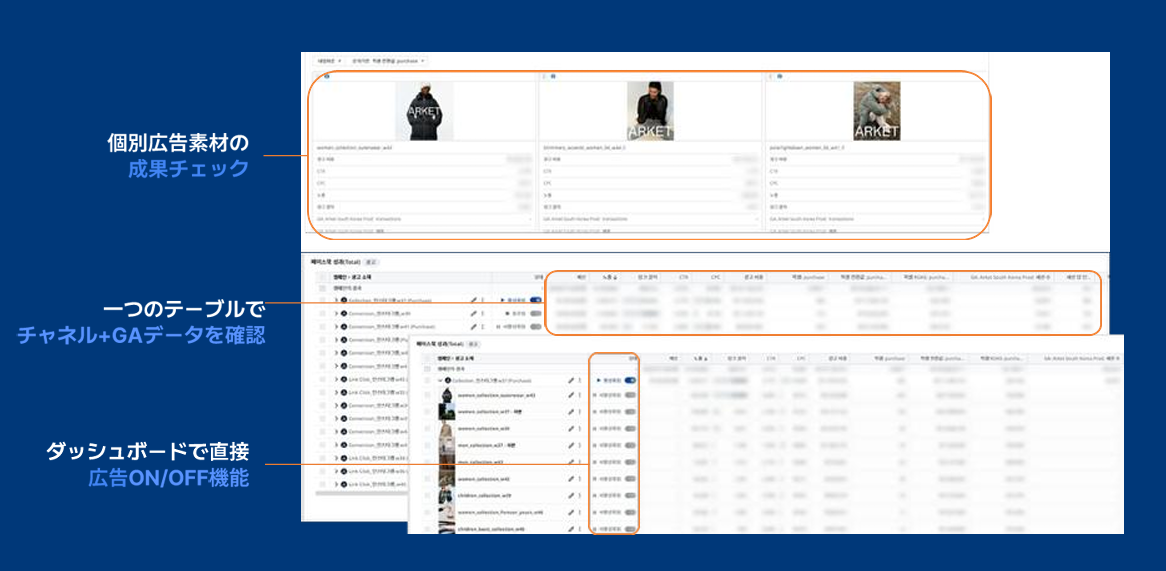
Task: Open three-dot menu for women_collection_w39 row
Action: [580, 428]
